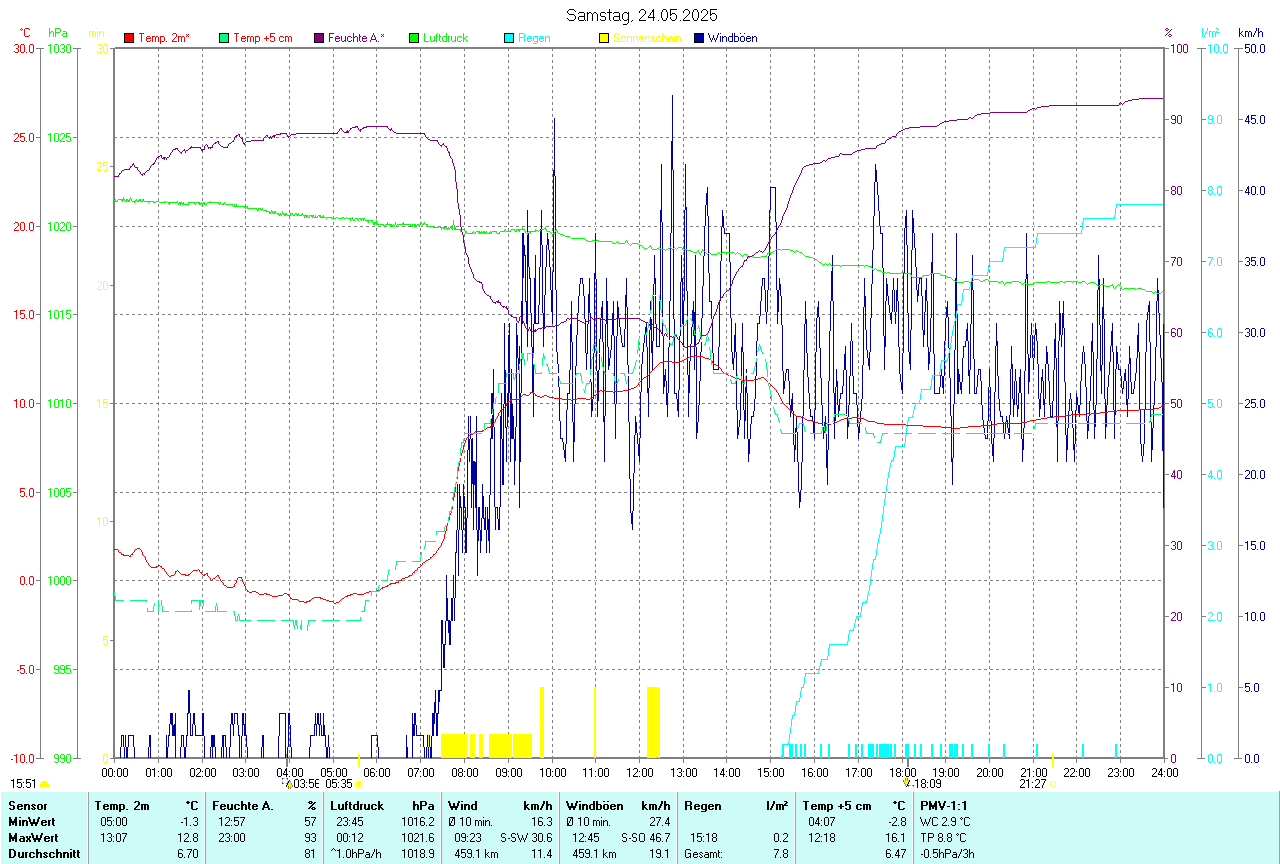Click the MinWert row label
The width and height of the screenshot is (1280, 864).
pyautogui.click(x=30, y=822)
